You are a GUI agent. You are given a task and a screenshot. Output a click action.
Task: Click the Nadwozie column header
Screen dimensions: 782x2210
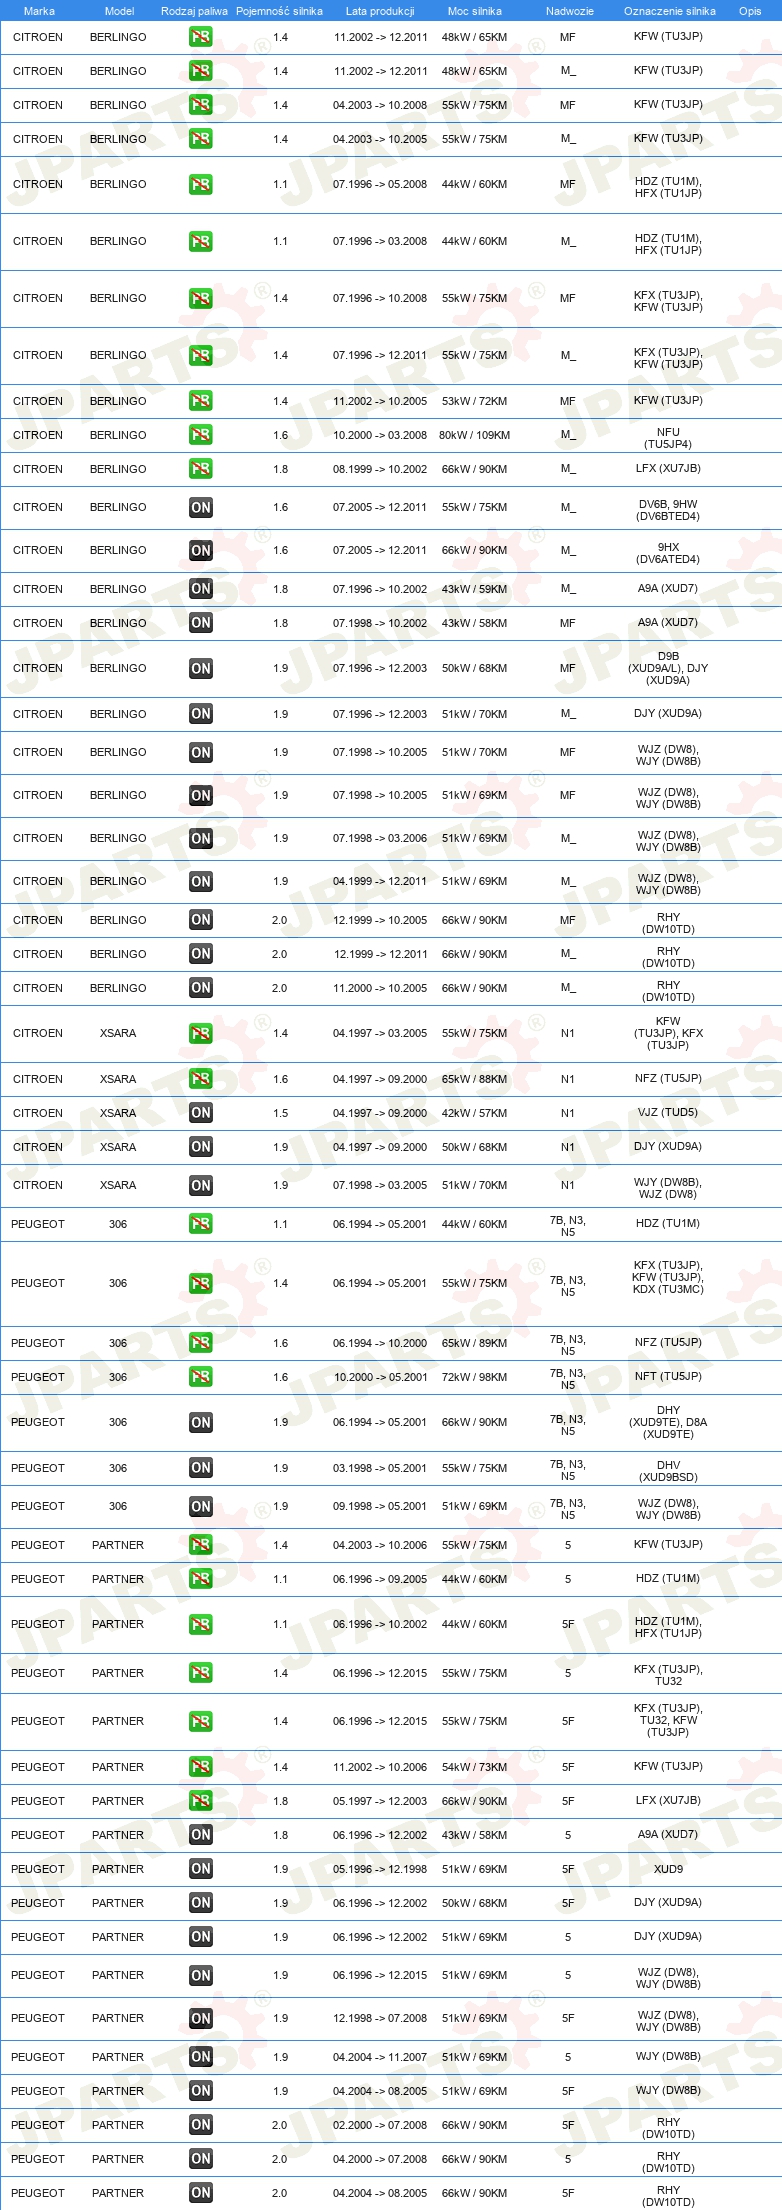pos(570,11)
